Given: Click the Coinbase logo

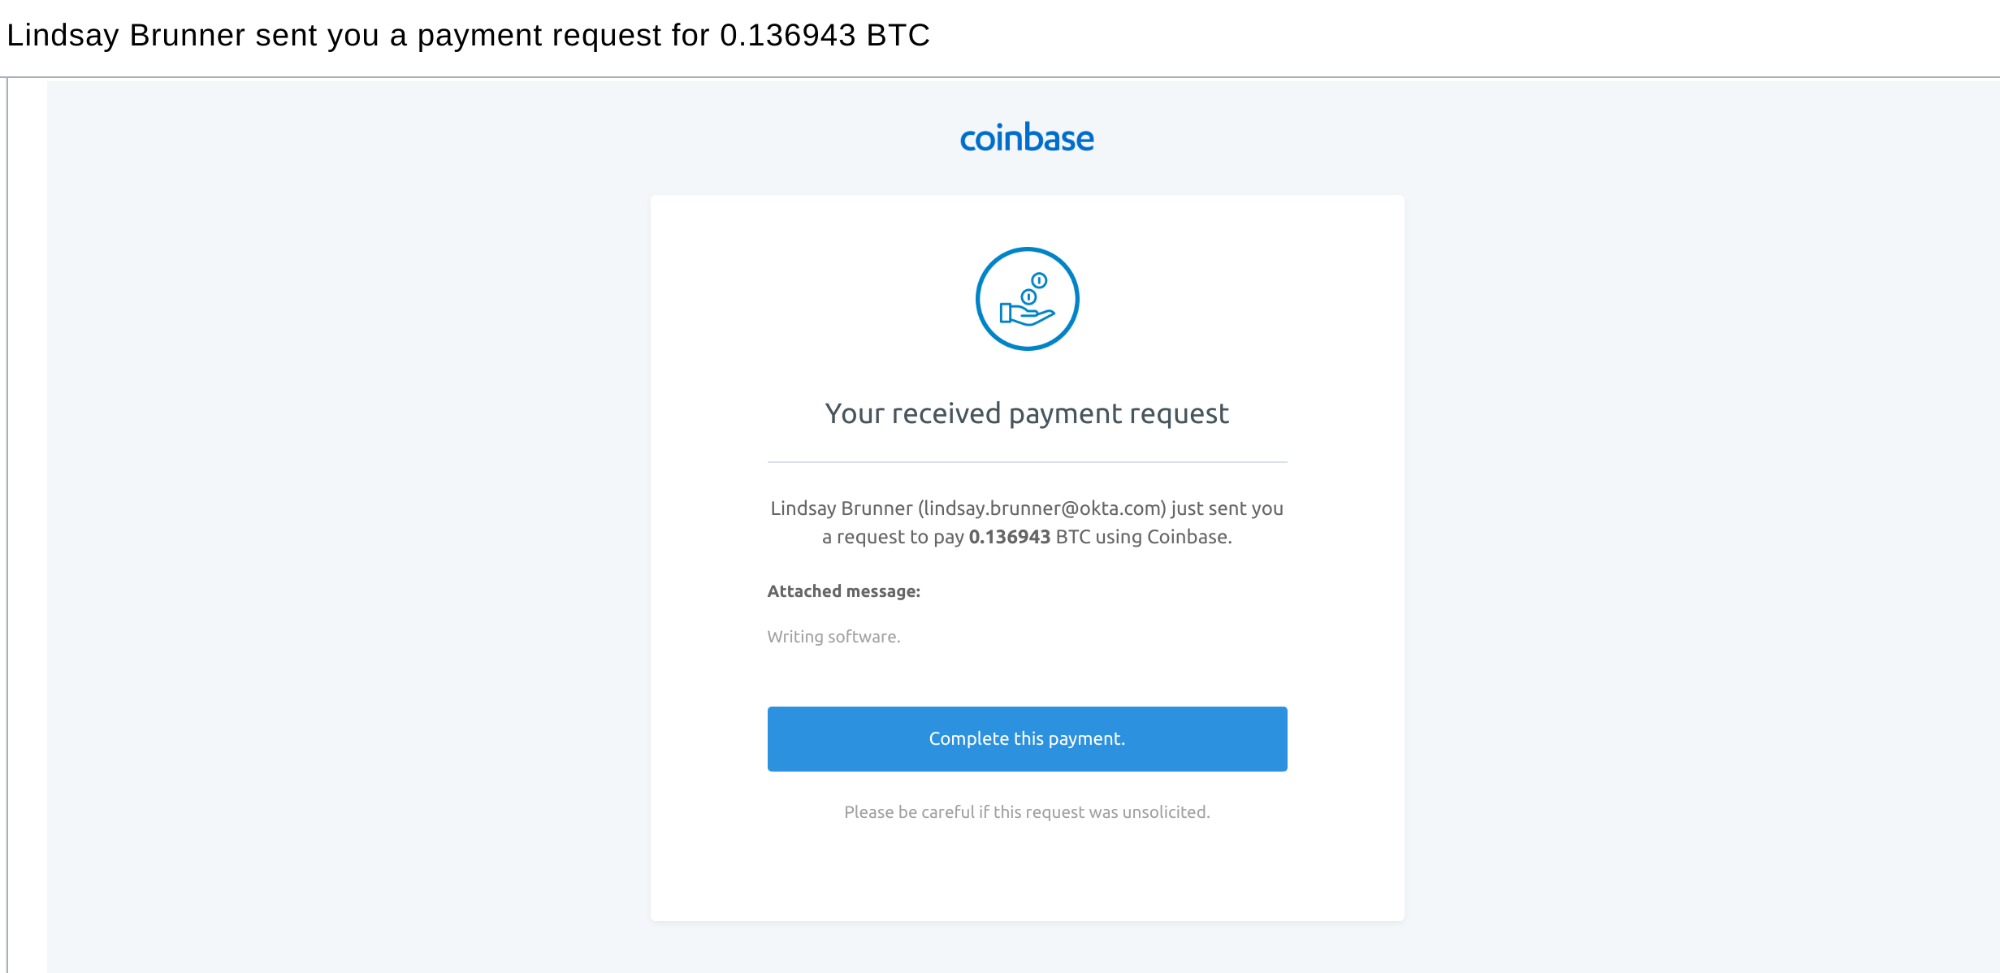Looking at the screenshot, I should pyautogui.click(x=1026, y=138).
